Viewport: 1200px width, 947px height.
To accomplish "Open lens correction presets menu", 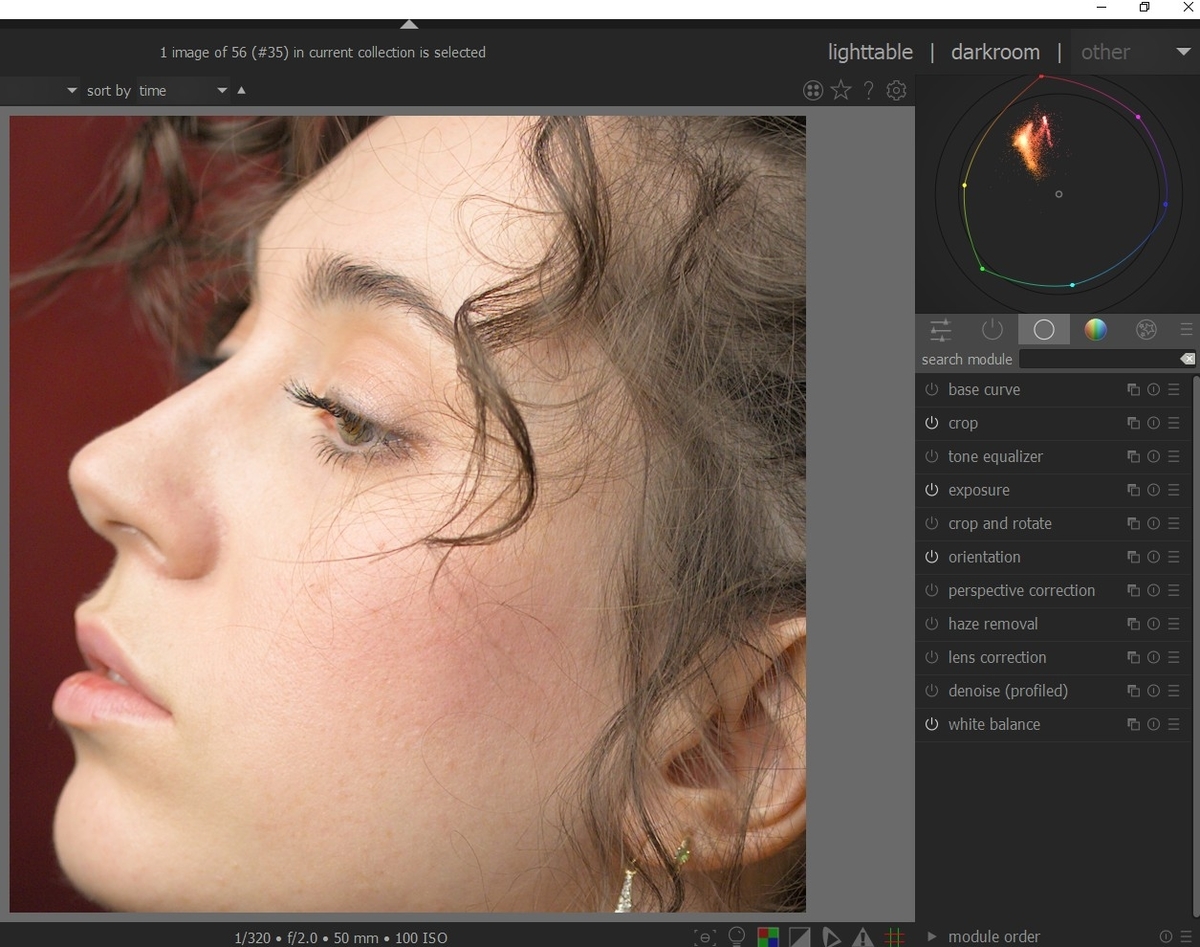I will [x=1174, y=658].
